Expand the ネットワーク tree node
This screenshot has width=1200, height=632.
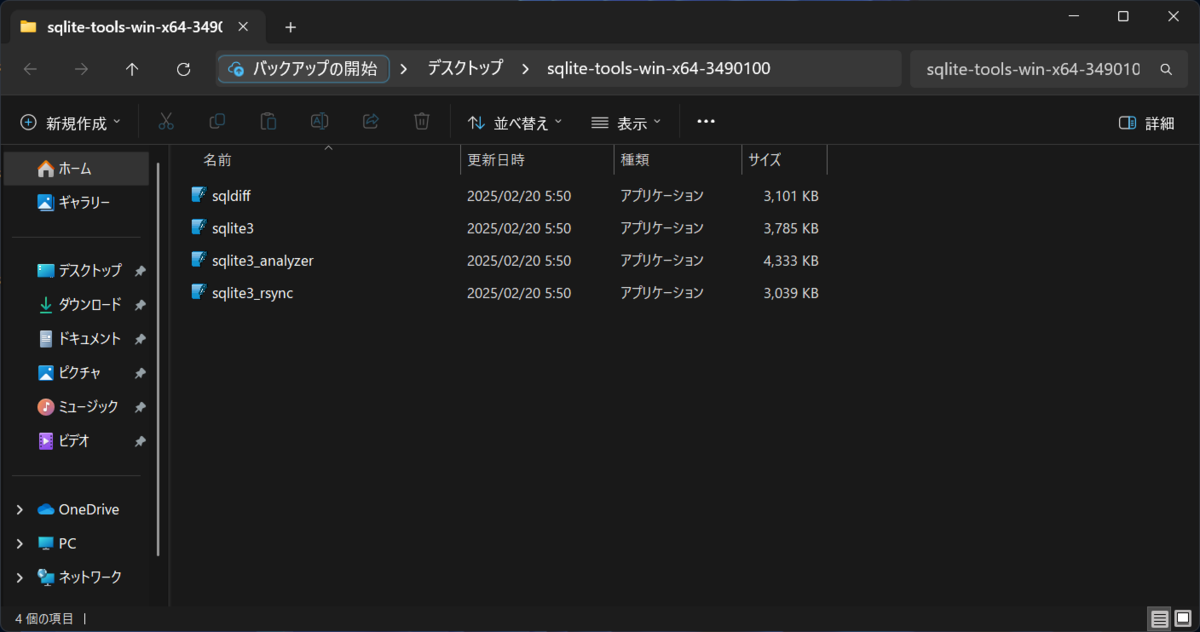19,578
